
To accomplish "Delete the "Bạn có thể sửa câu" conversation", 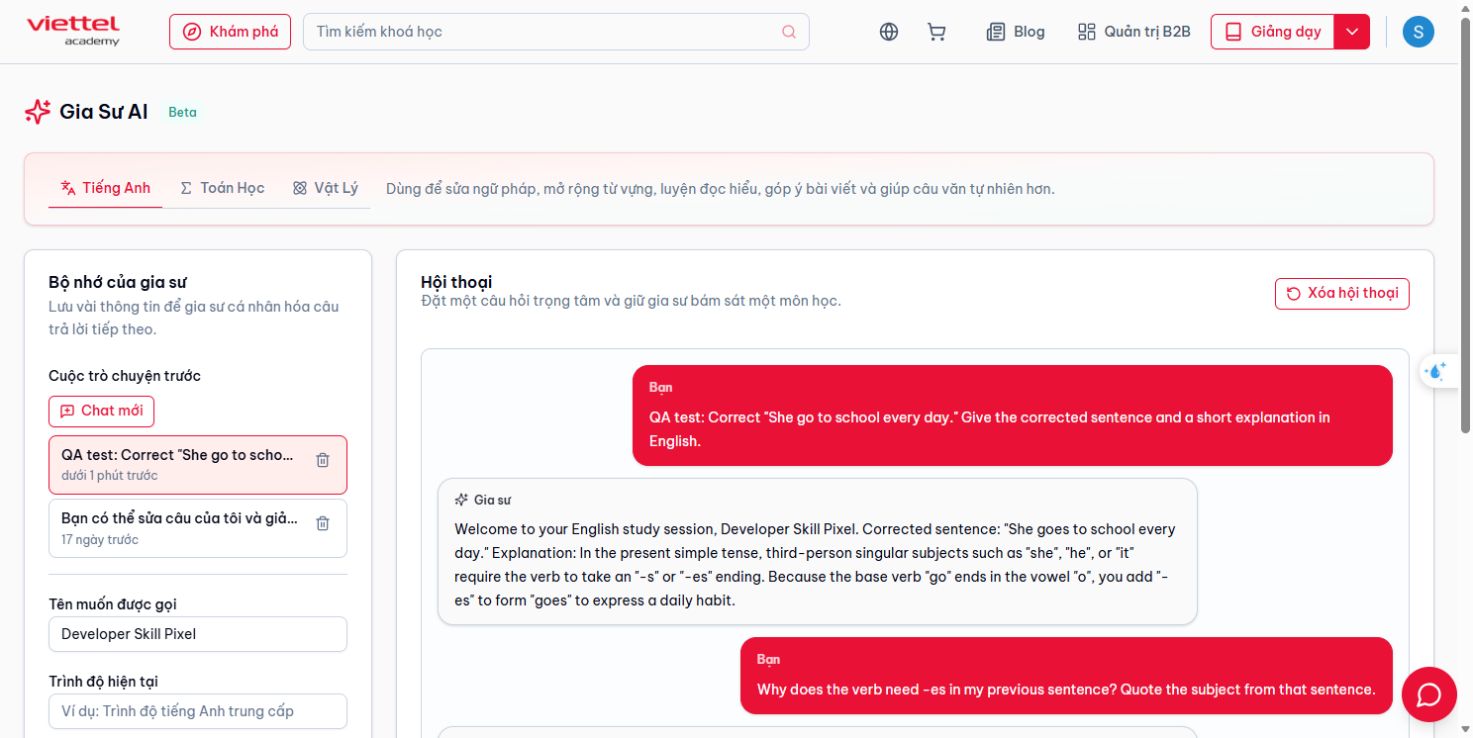I will 323,523.
